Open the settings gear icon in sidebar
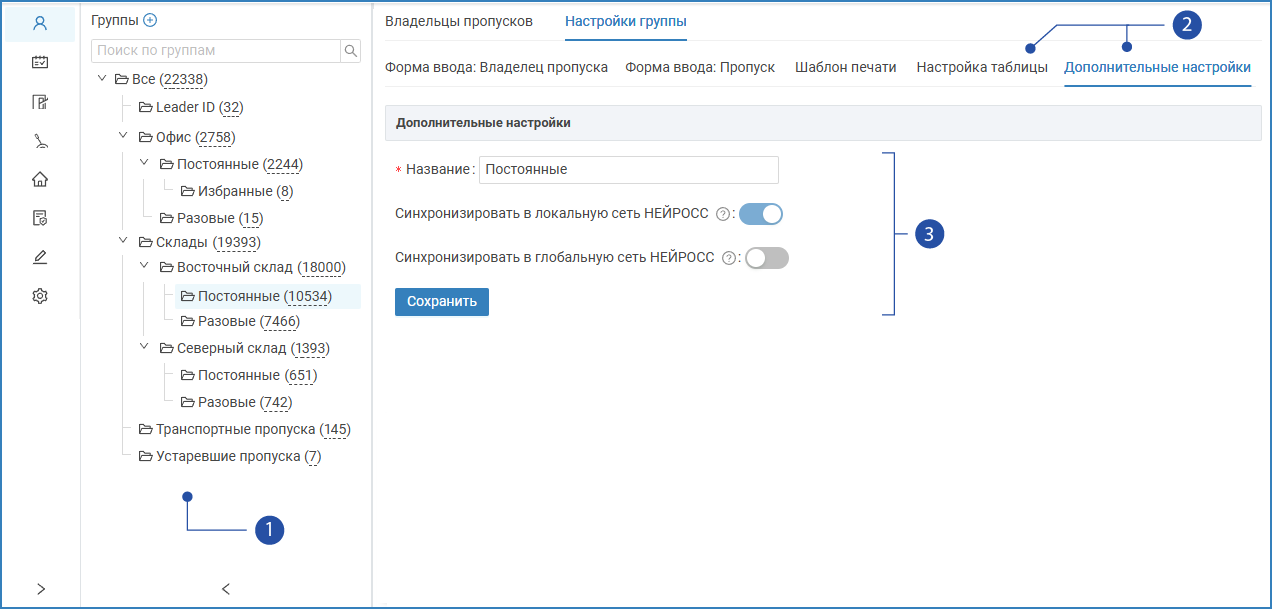The width and height of the screenshot is (1272, 609). click(x=40, y=296)
